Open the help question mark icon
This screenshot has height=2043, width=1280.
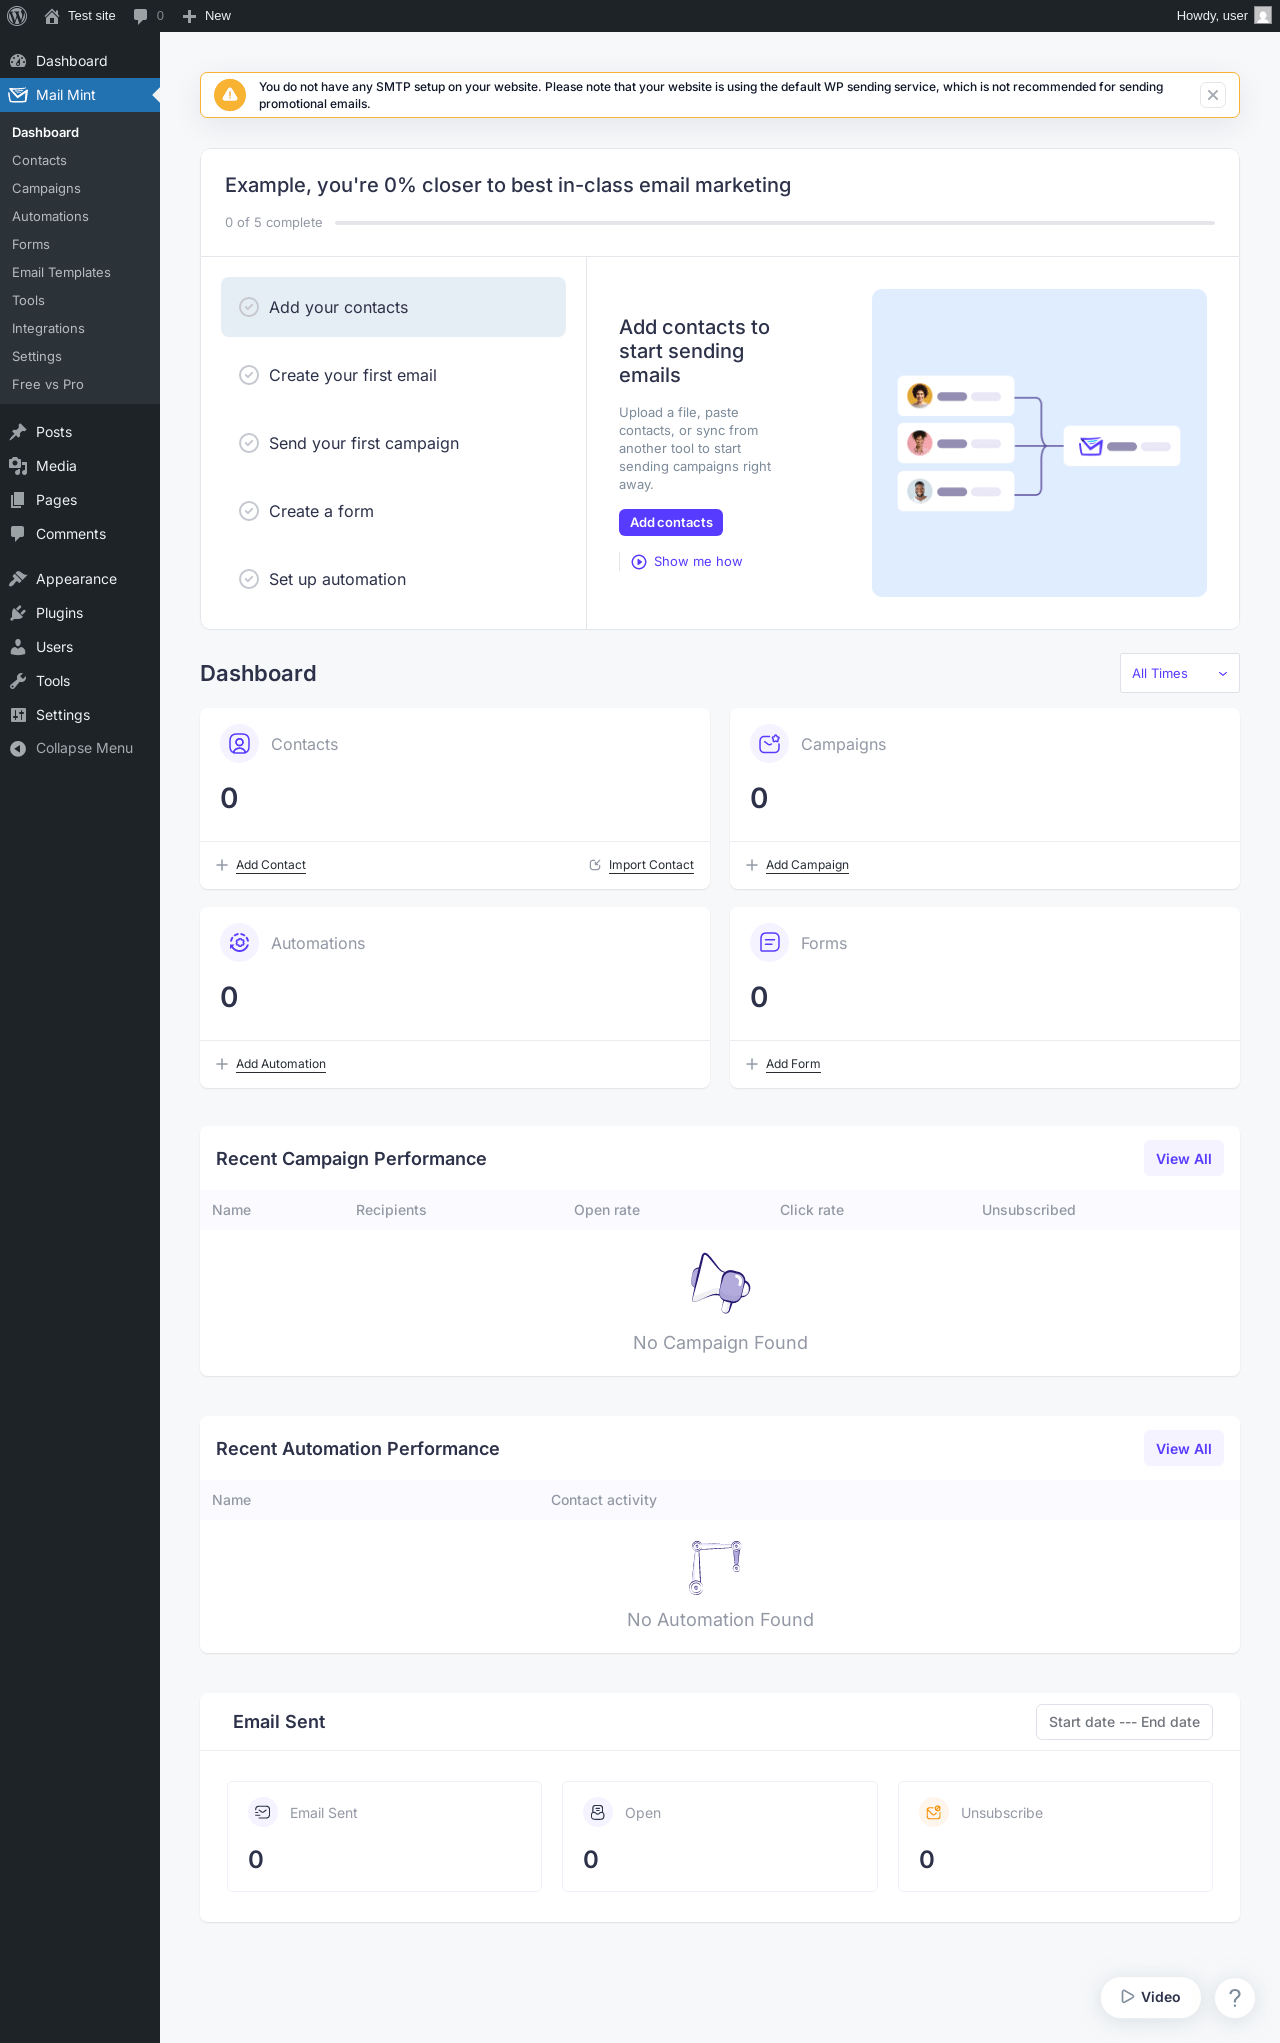1235,1997
